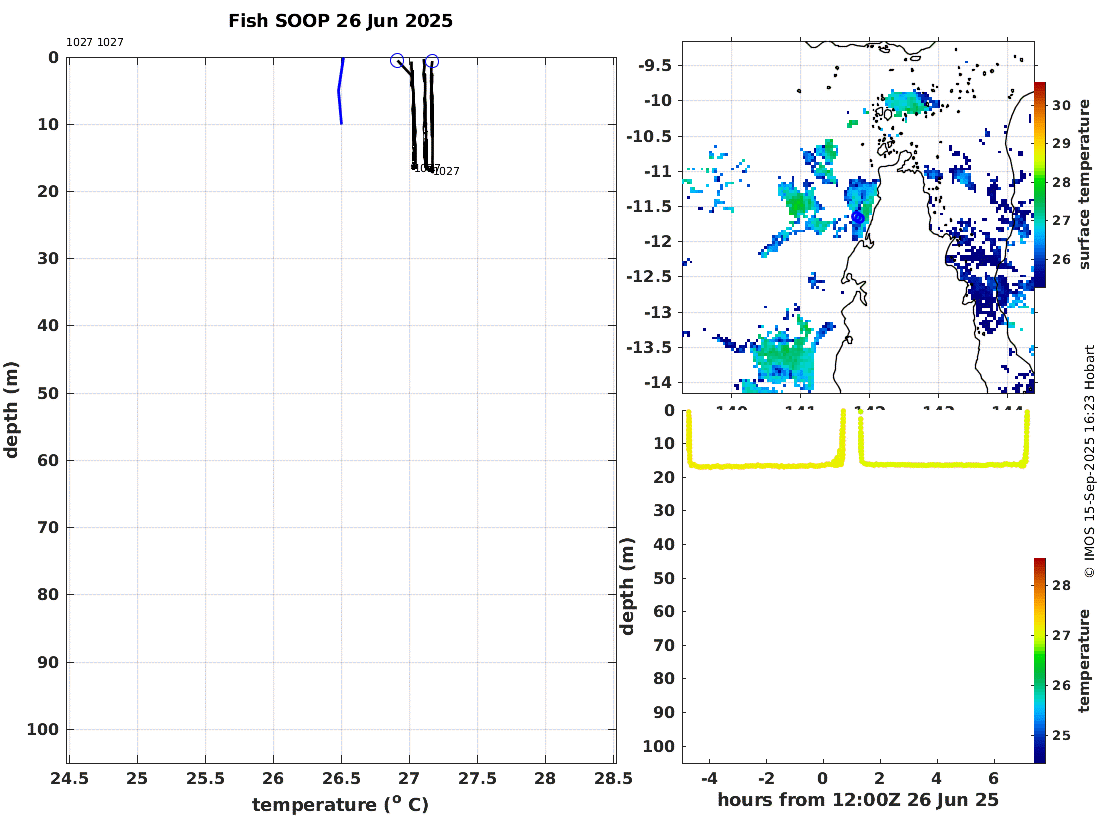
Task: Click the 6 tick on hours axis
Action: coord(993,778)
